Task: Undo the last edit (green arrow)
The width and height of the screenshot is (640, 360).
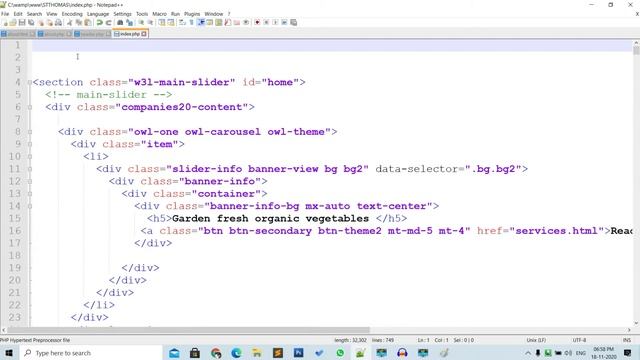Action: click(99, 22)
